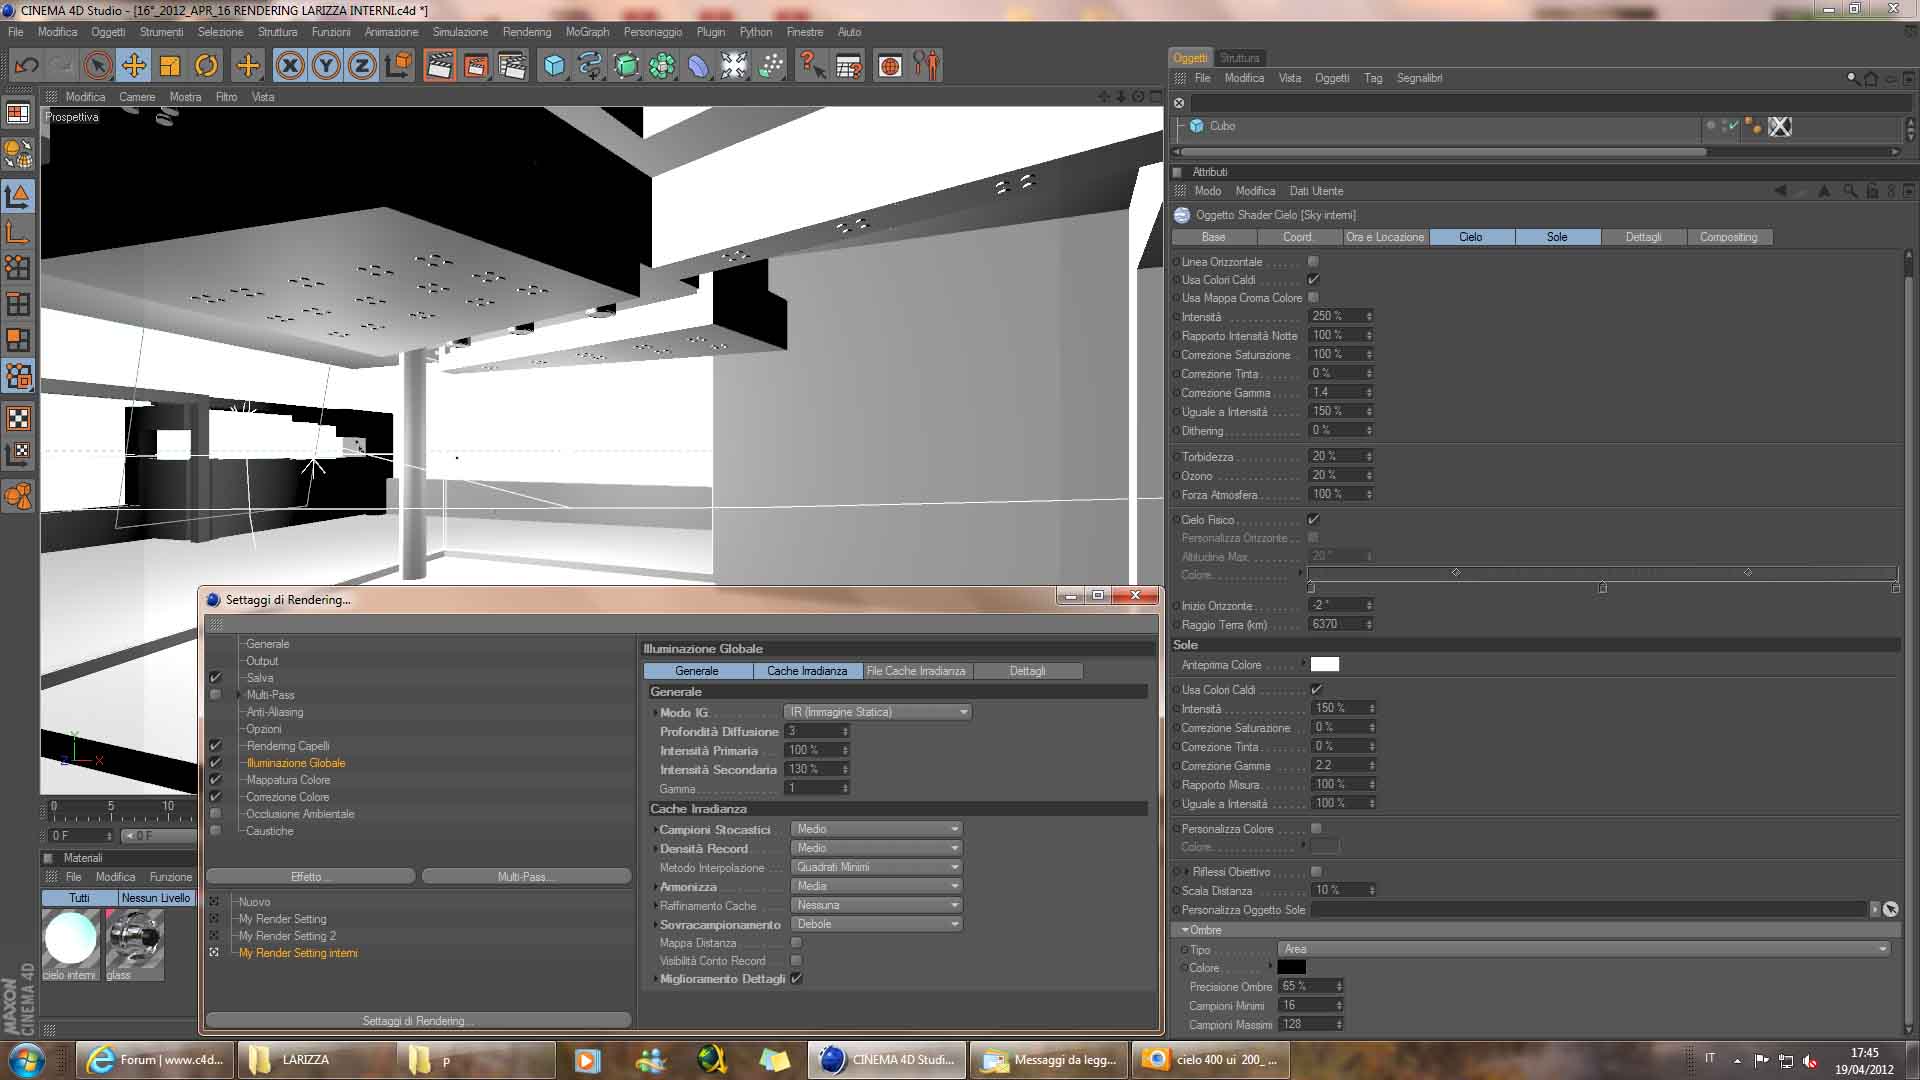Add Cube primitive object icon
This screenshot has width=1920, height=1080.
pos(554,66)
